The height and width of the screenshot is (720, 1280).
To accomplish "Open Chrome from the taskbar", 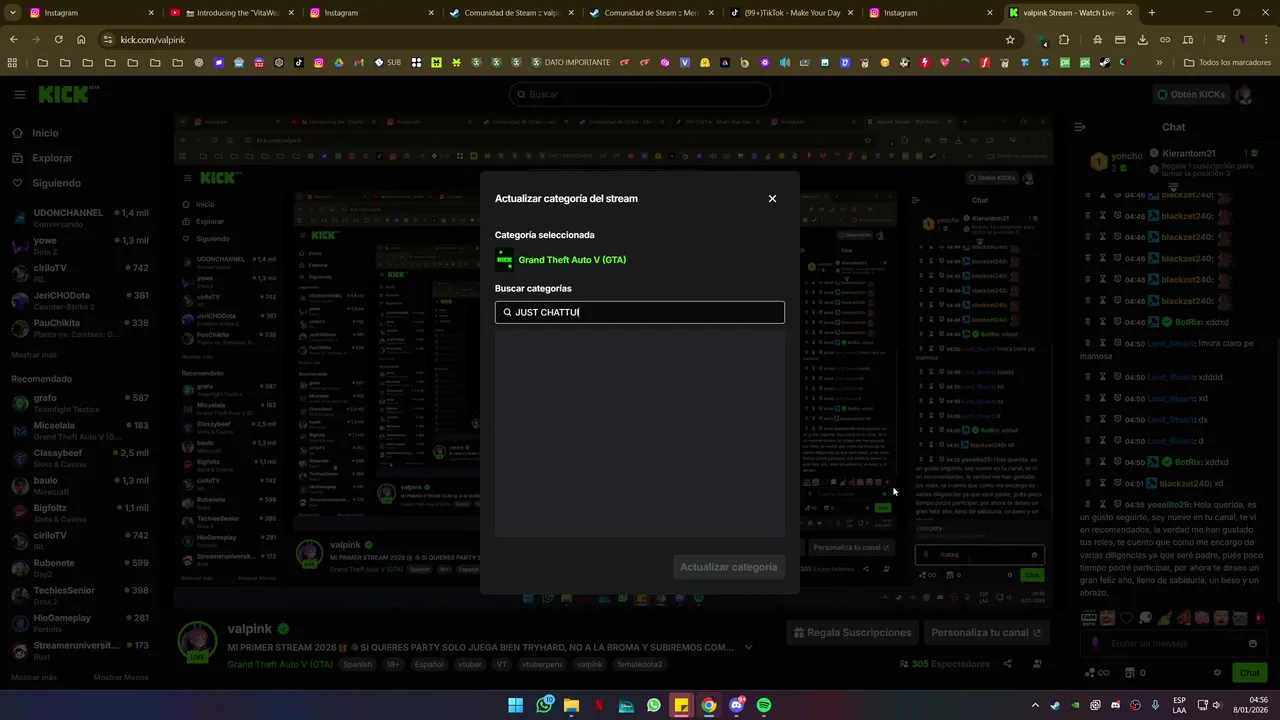I will pos(708,705).
